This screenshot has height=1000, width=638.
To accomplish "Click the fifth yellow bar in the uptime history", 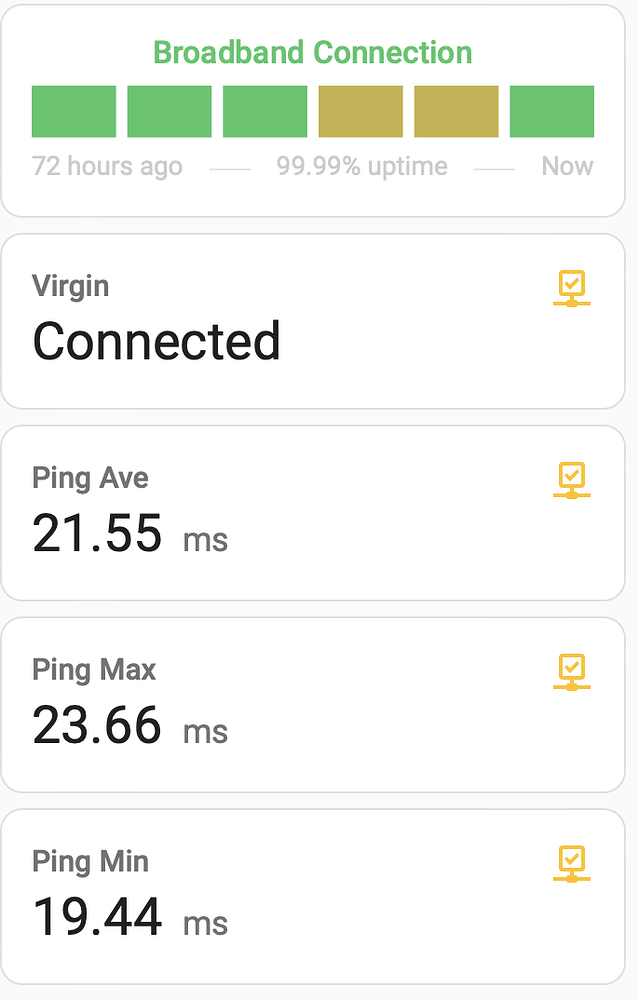I will pyautogui.click(x=456, y=111).
